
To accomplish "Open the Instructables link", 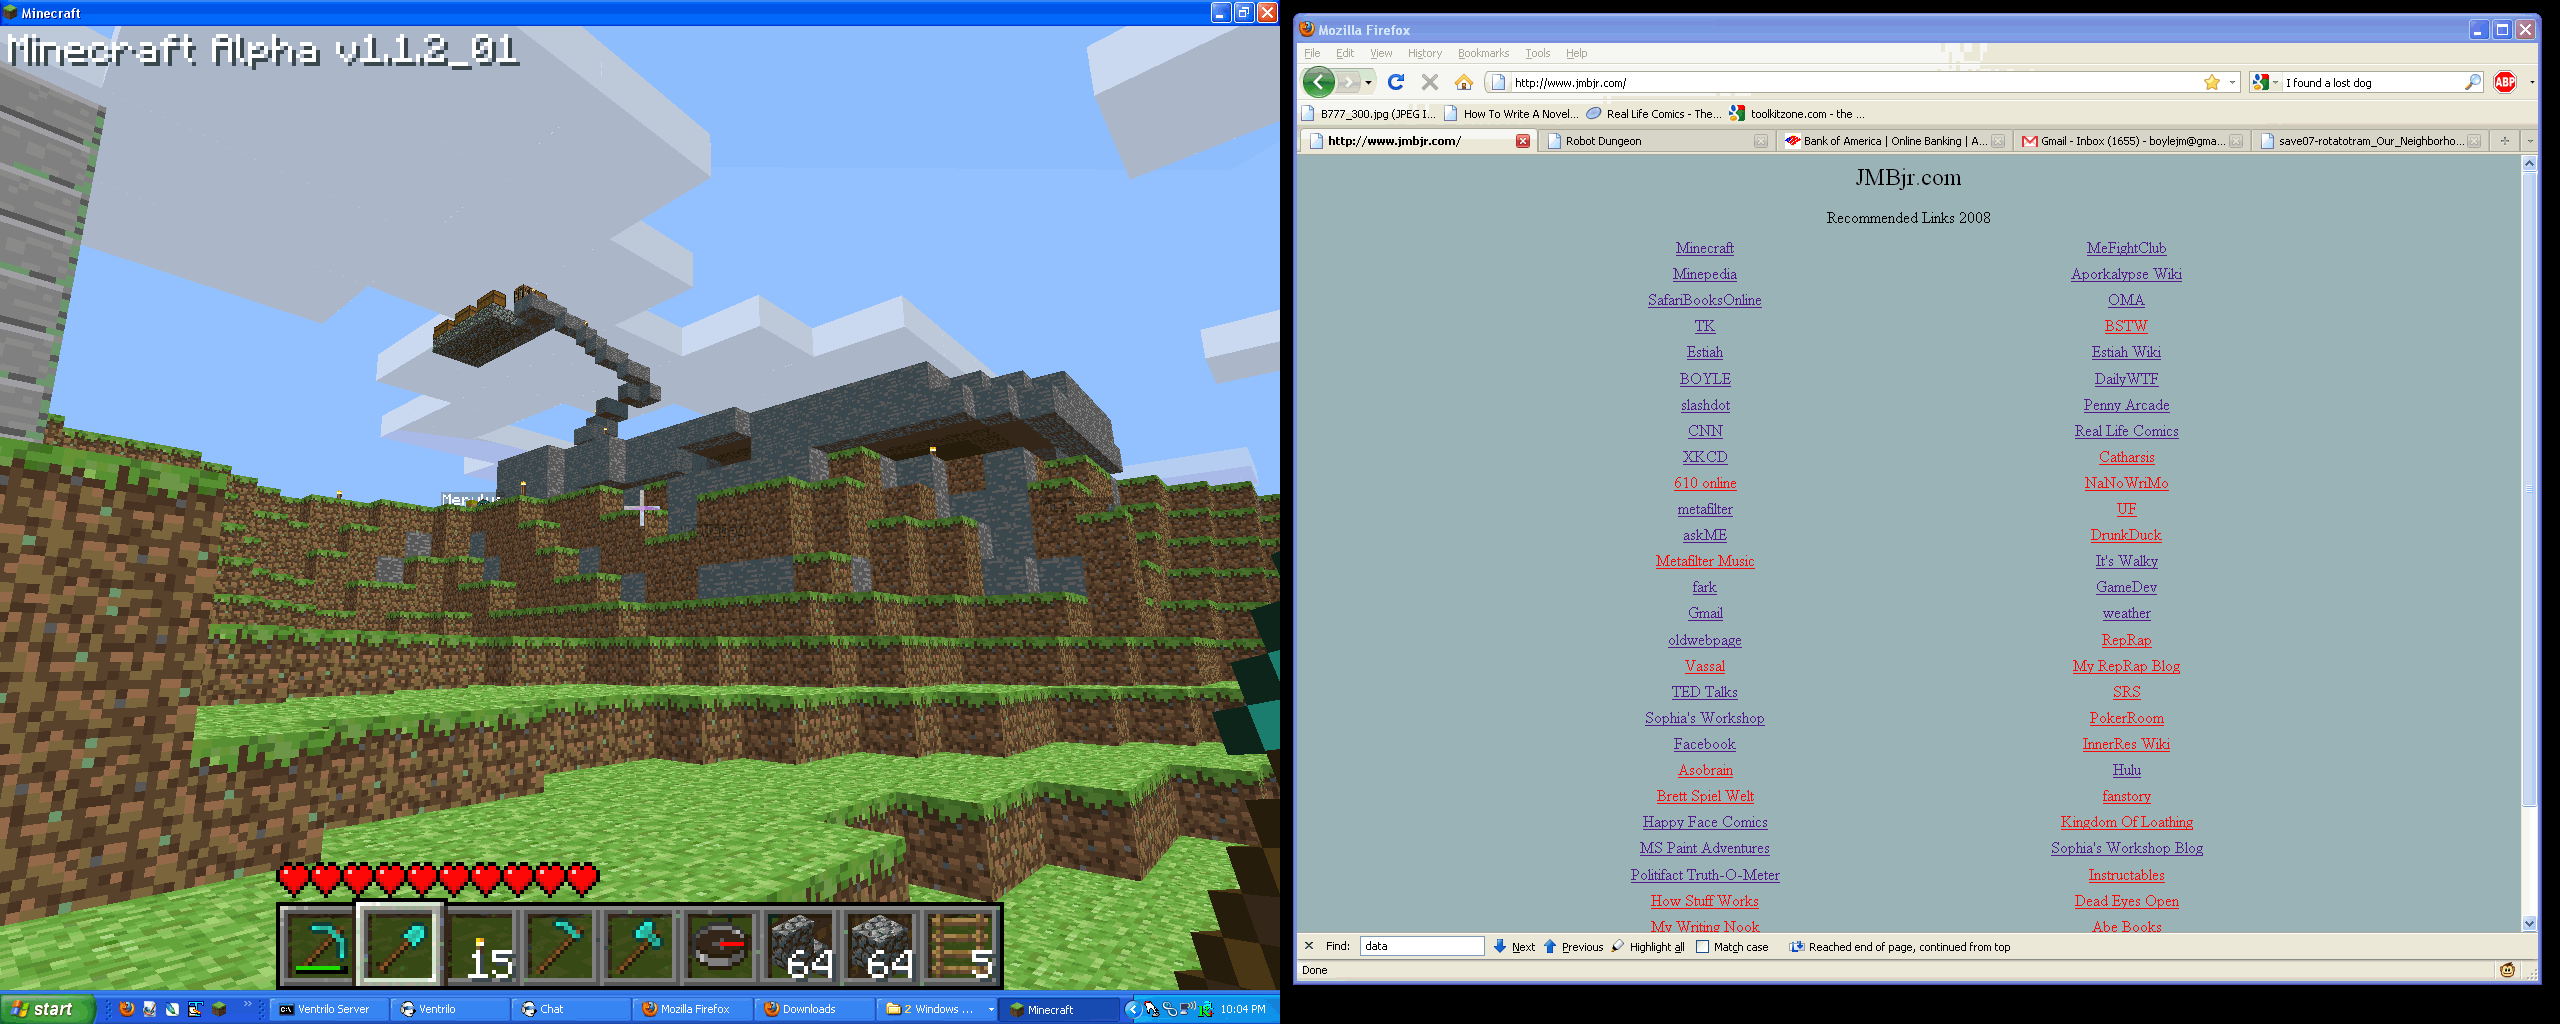I will point(2126,875).
